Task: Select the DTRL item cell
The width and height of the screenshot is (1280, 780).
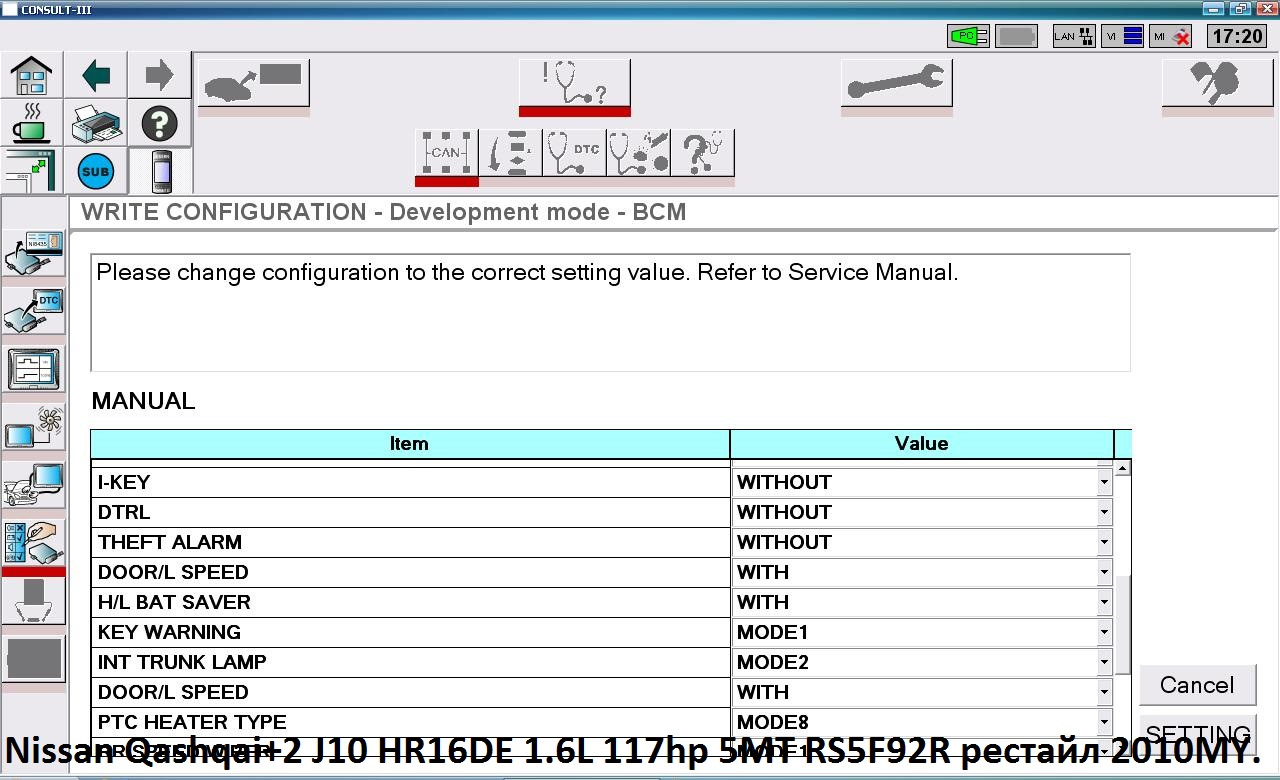Action: point(410,512)
